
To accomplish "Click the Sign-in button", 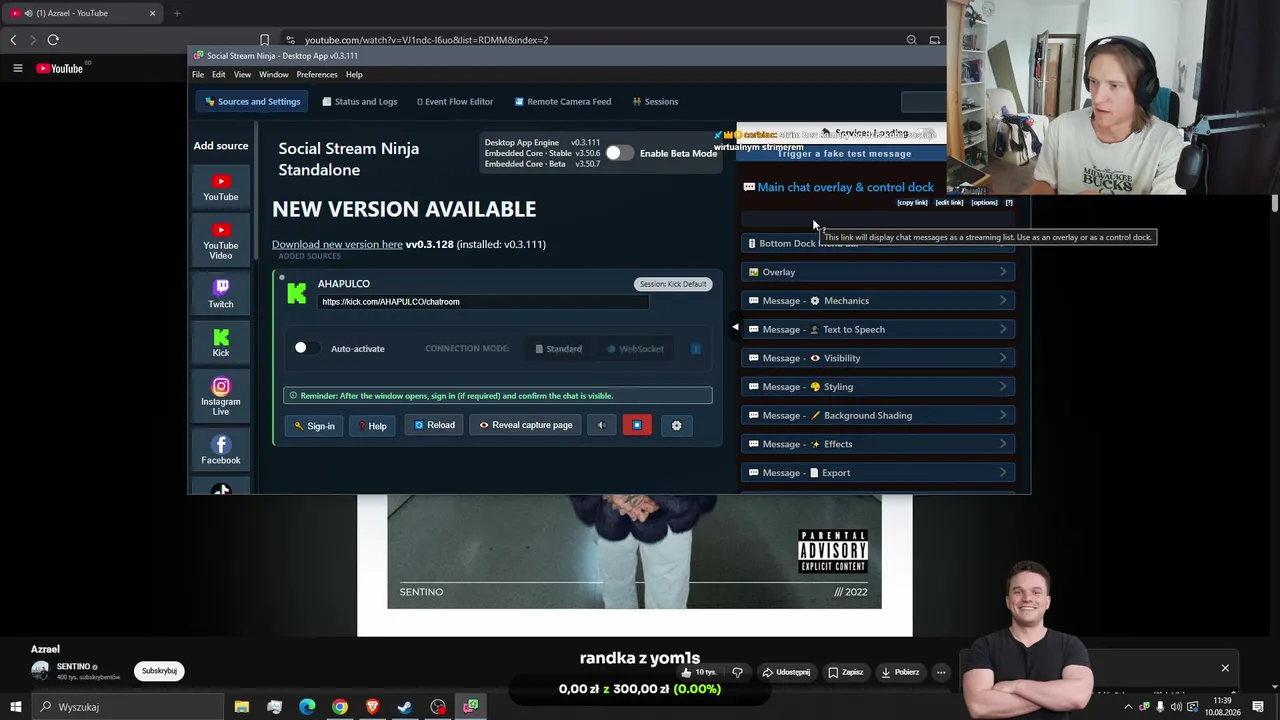I will point(314,426).
